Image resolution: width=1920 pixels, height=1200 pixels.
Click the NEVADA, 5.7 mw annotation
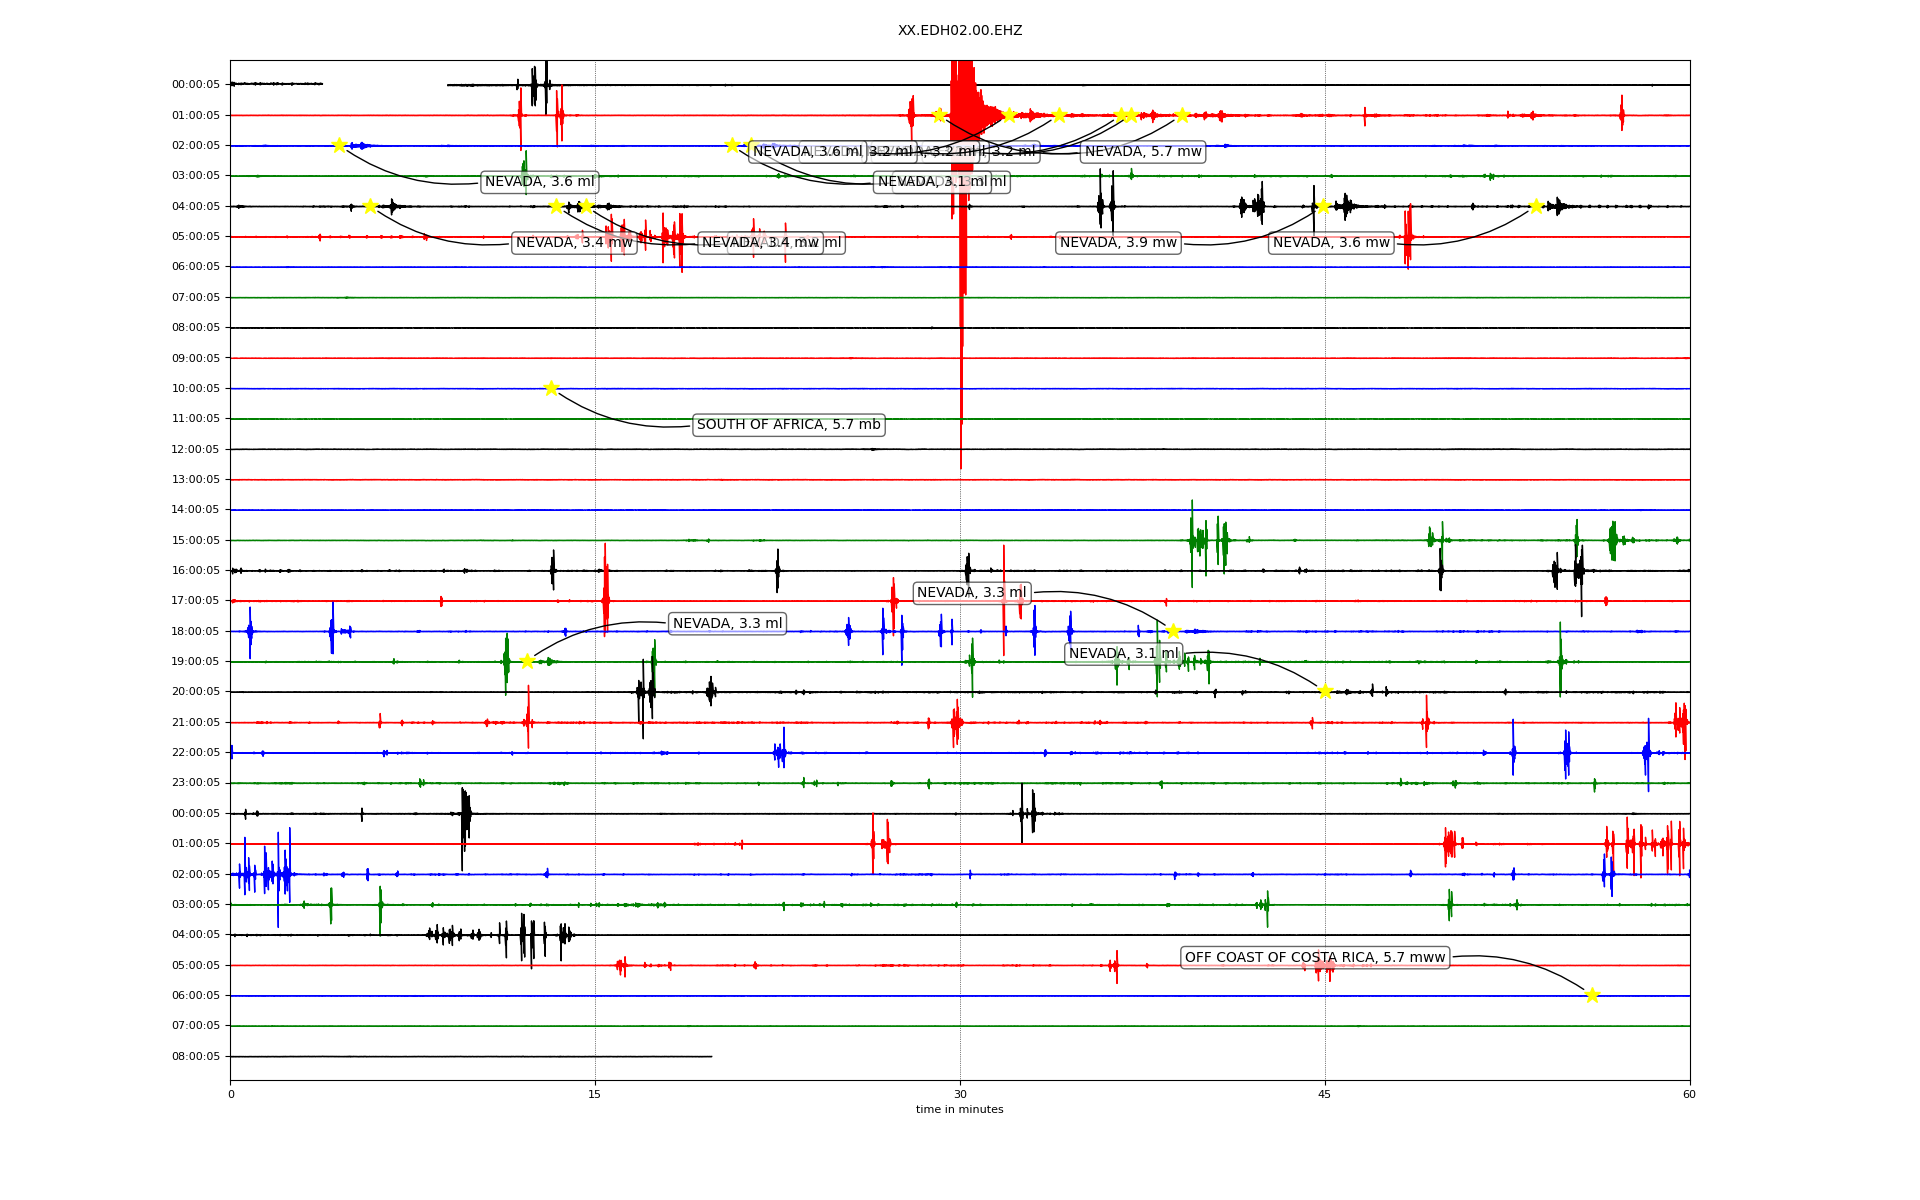tap(1143, 152)
